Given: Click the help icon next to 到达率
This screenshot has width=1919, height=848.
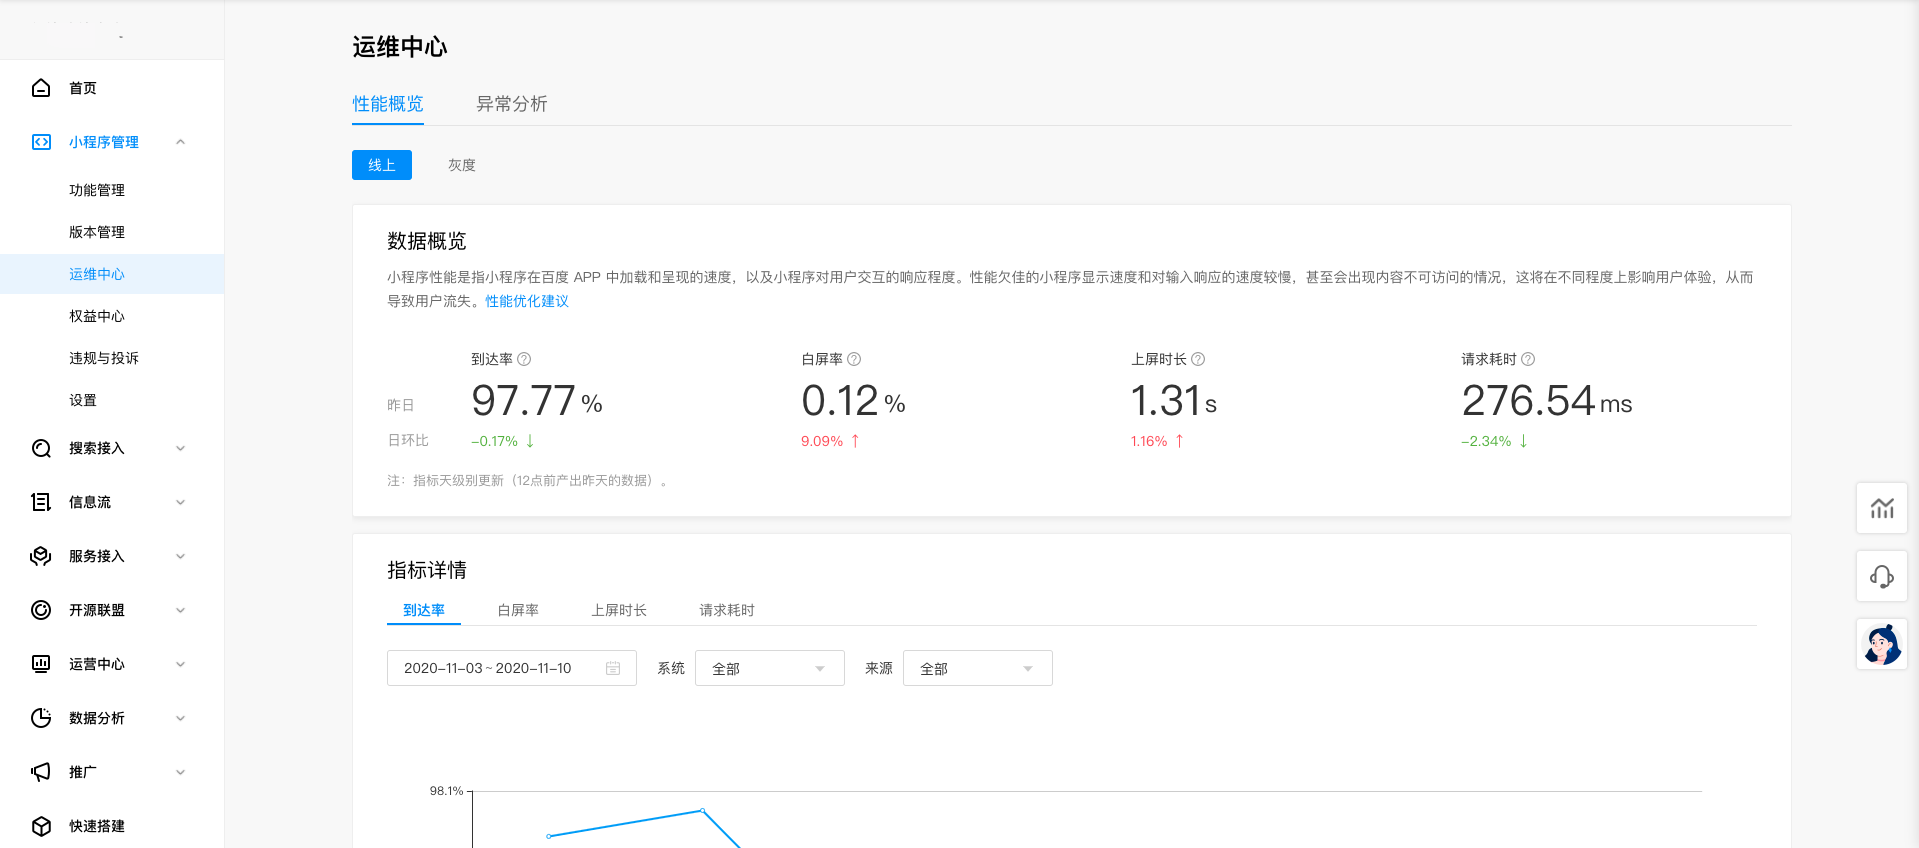Looking at the screenshot, I should [524, 359].
